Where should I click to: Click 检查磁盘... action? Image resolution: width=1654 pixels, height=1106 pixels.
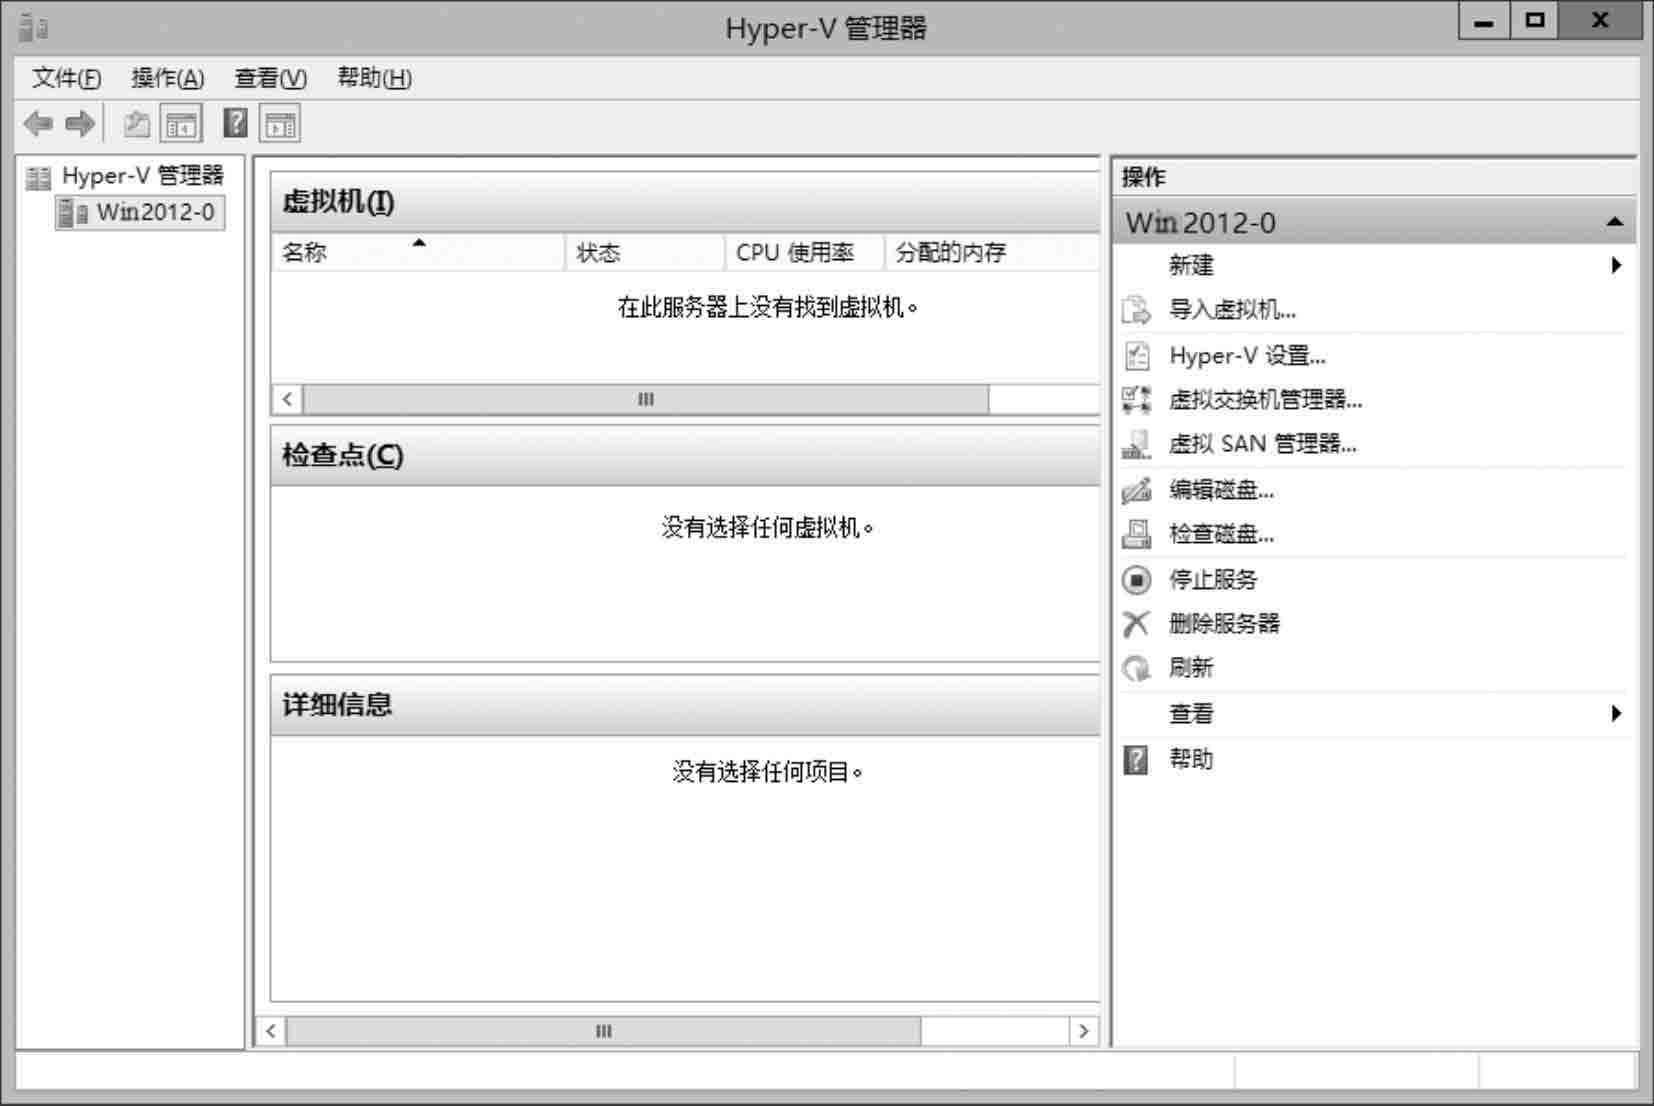1221,534
